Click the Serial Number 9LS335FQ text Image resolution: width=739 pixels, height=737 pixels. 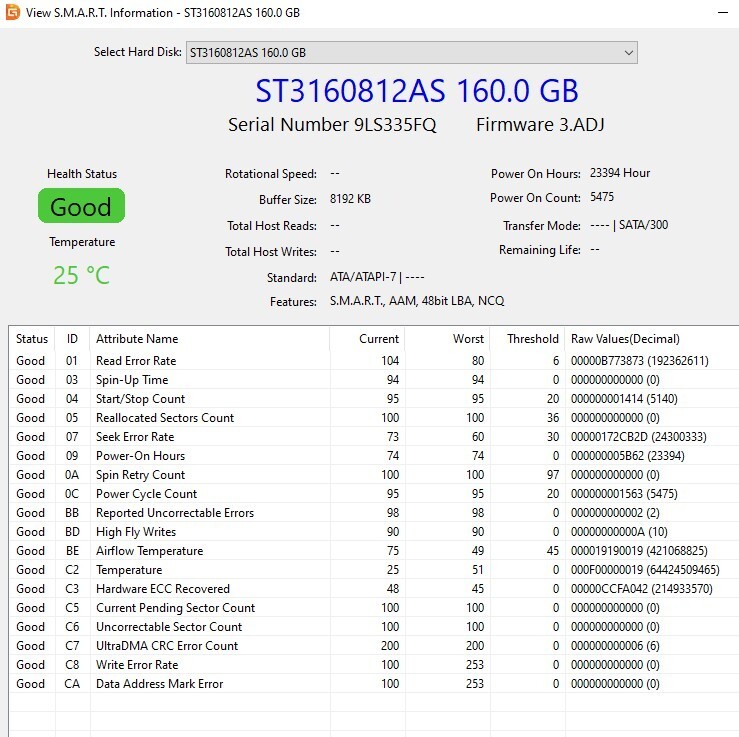pyautogui.click(x=332, y=124)
